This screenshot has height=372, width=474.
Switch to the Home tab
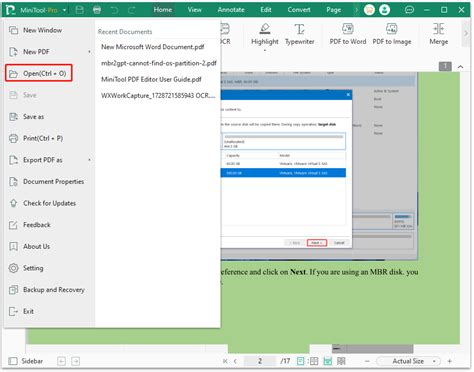[x=163, y=10]
